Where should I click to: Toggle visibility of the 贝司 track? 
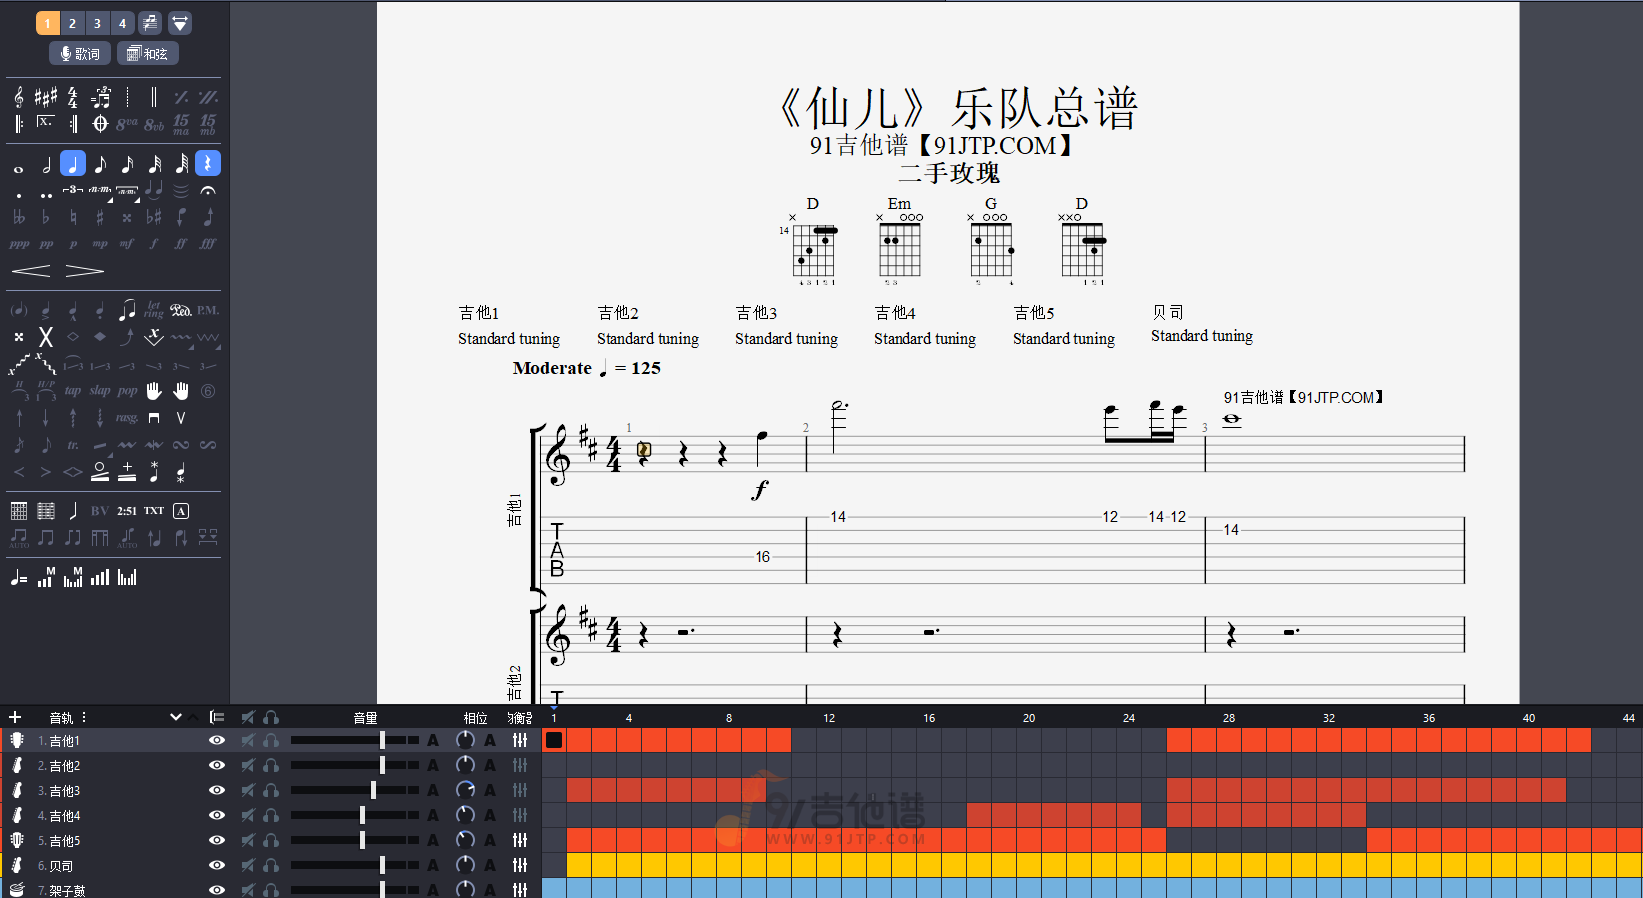pos(216,865)
